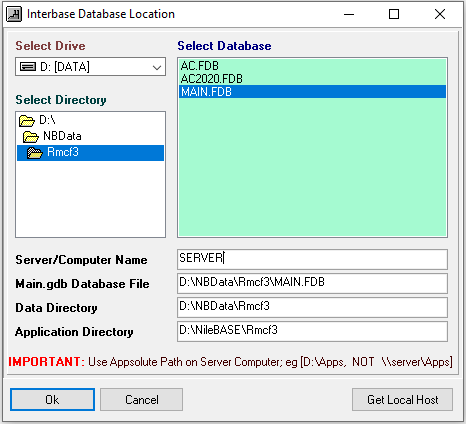Click the Application Directory input field

click(312, 331)
